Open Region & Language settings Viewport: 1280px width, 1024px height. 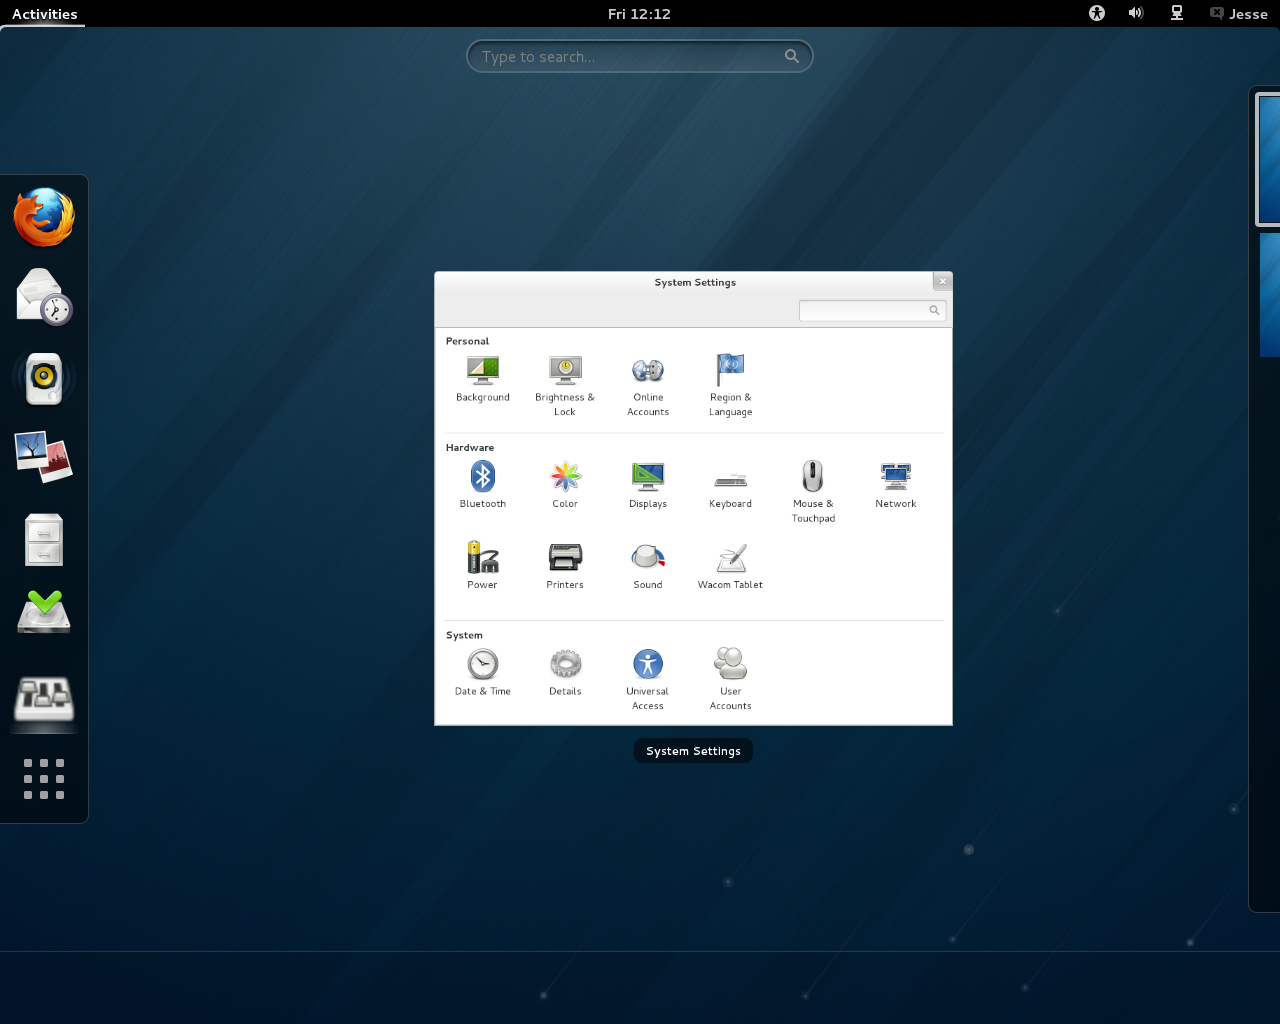pos(731,386)
